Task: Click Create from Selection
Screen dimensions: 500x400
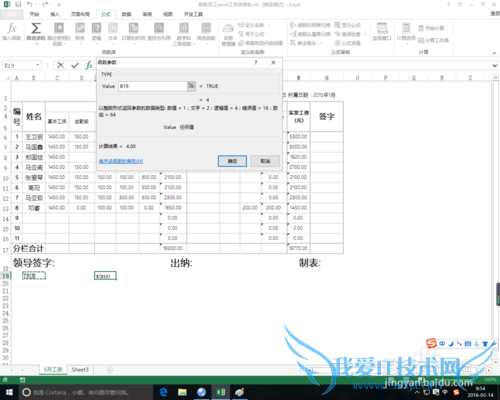Action: [260, 43]
